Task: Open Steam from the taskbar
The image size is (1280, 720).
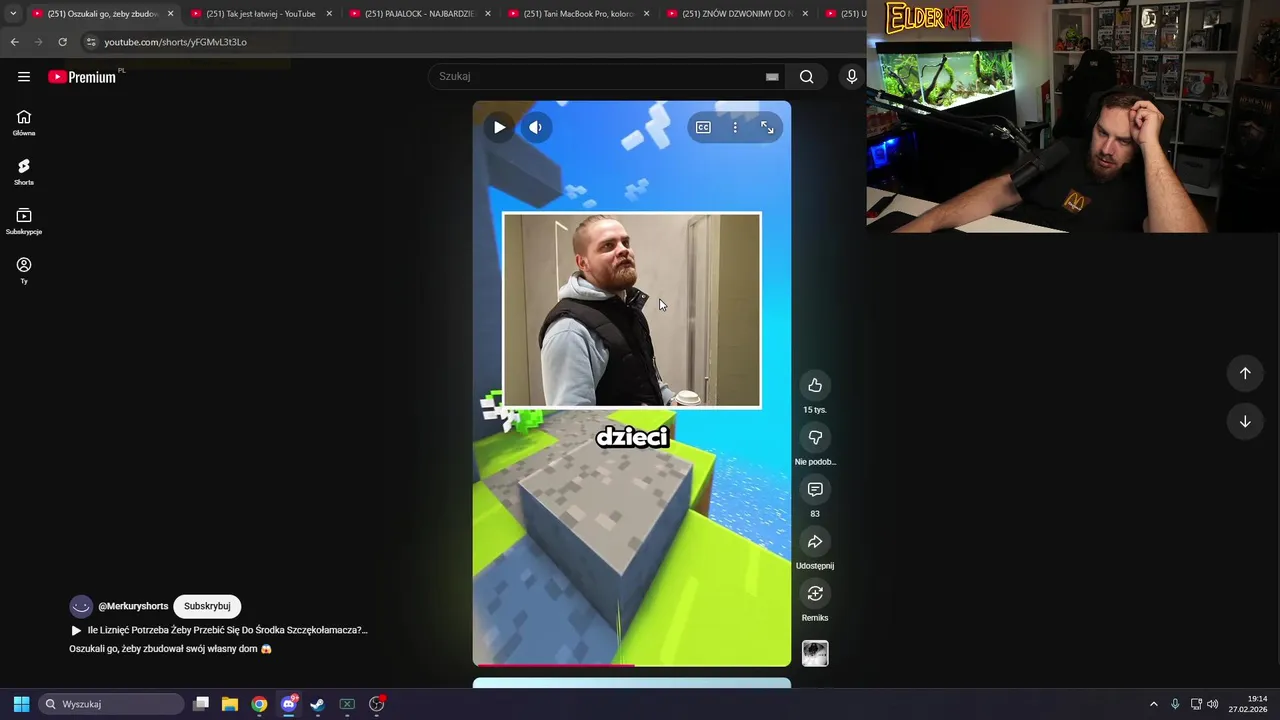Action: [x=318, y=704]
